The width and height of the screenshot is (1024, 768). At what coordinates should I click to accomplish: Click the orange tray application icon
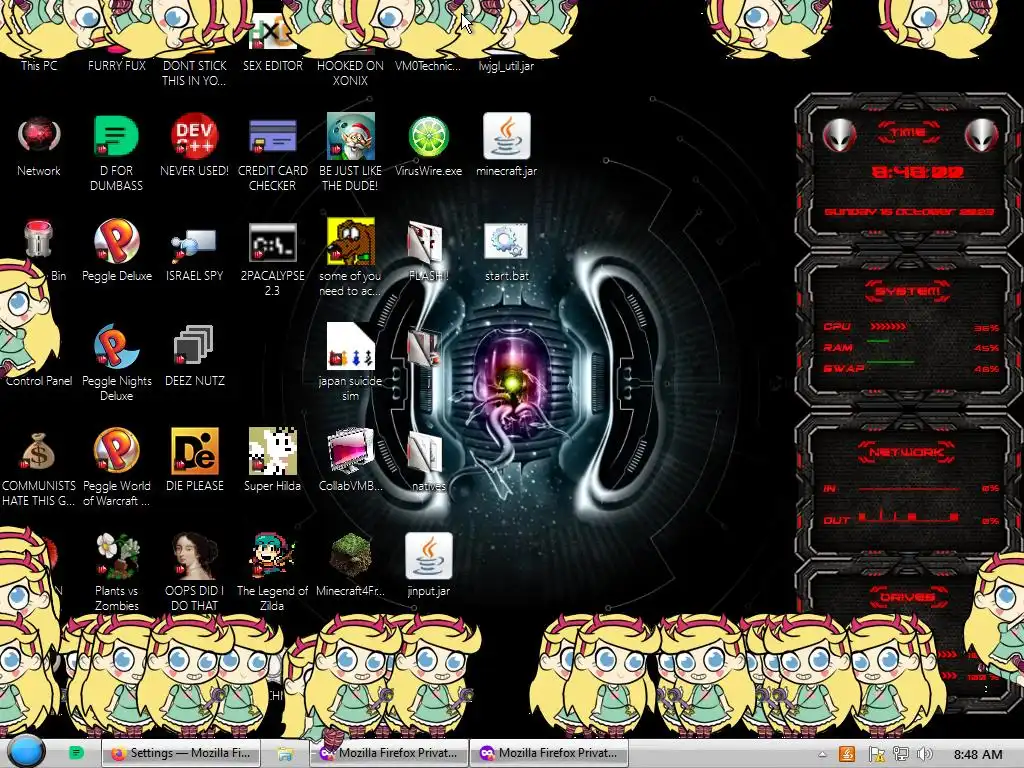pyautogui.click(x=847, y=754)
